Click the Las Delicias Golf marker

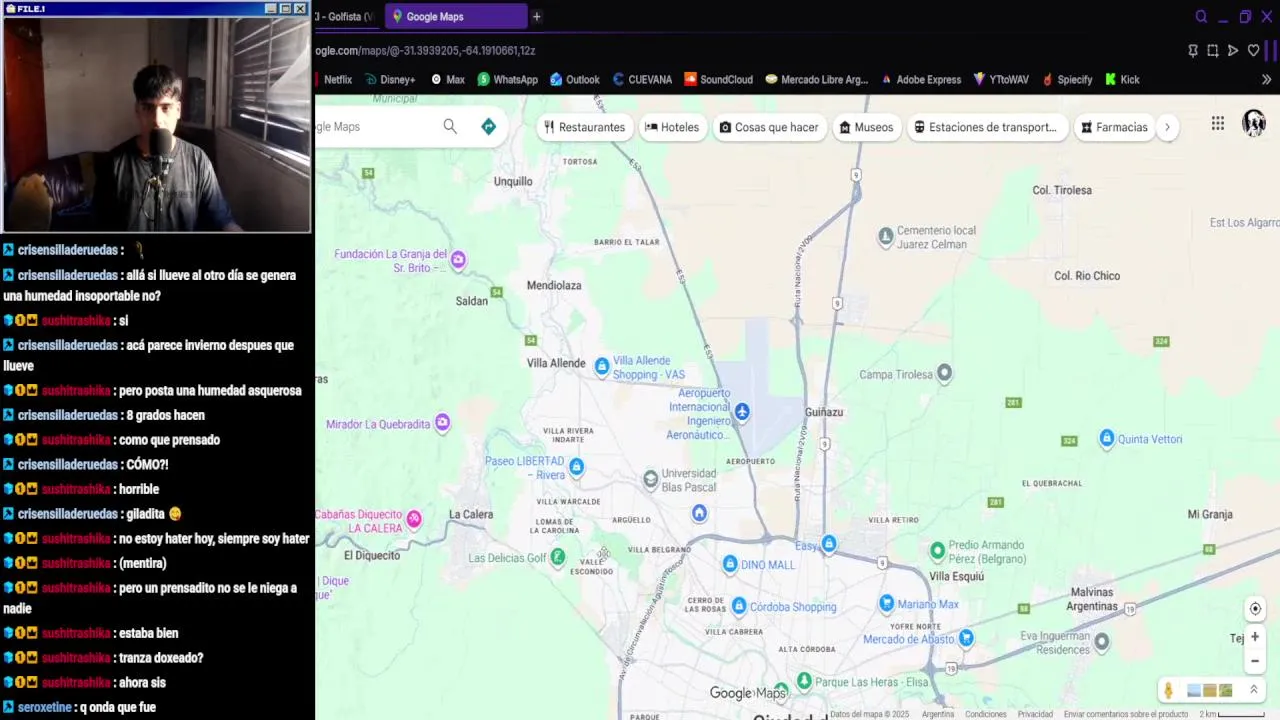point(558,557)
